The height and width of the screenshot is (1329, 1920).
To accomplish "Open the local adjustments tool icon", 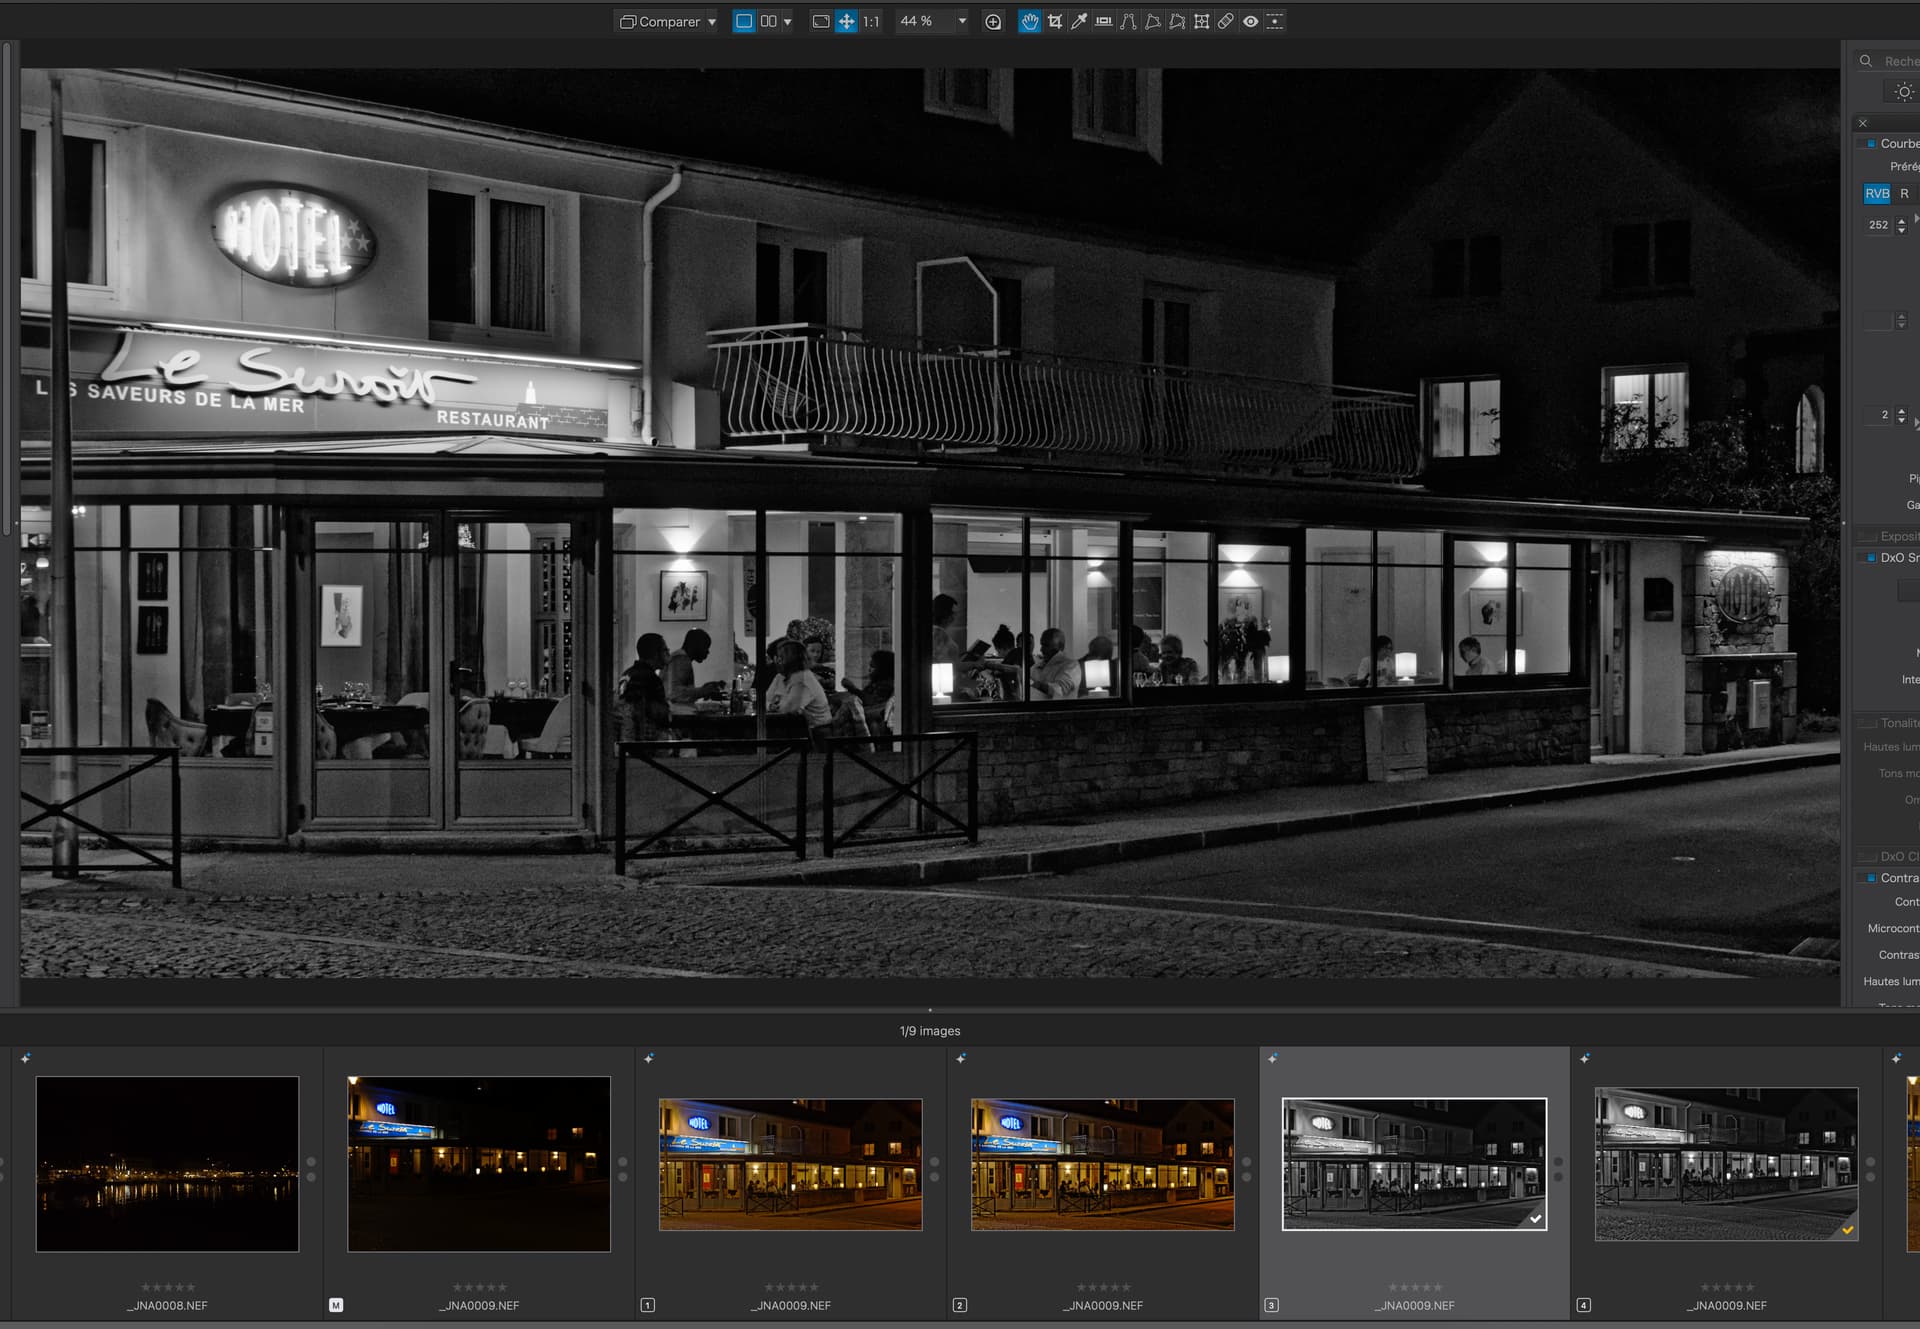I will (x=1275, y=21).
